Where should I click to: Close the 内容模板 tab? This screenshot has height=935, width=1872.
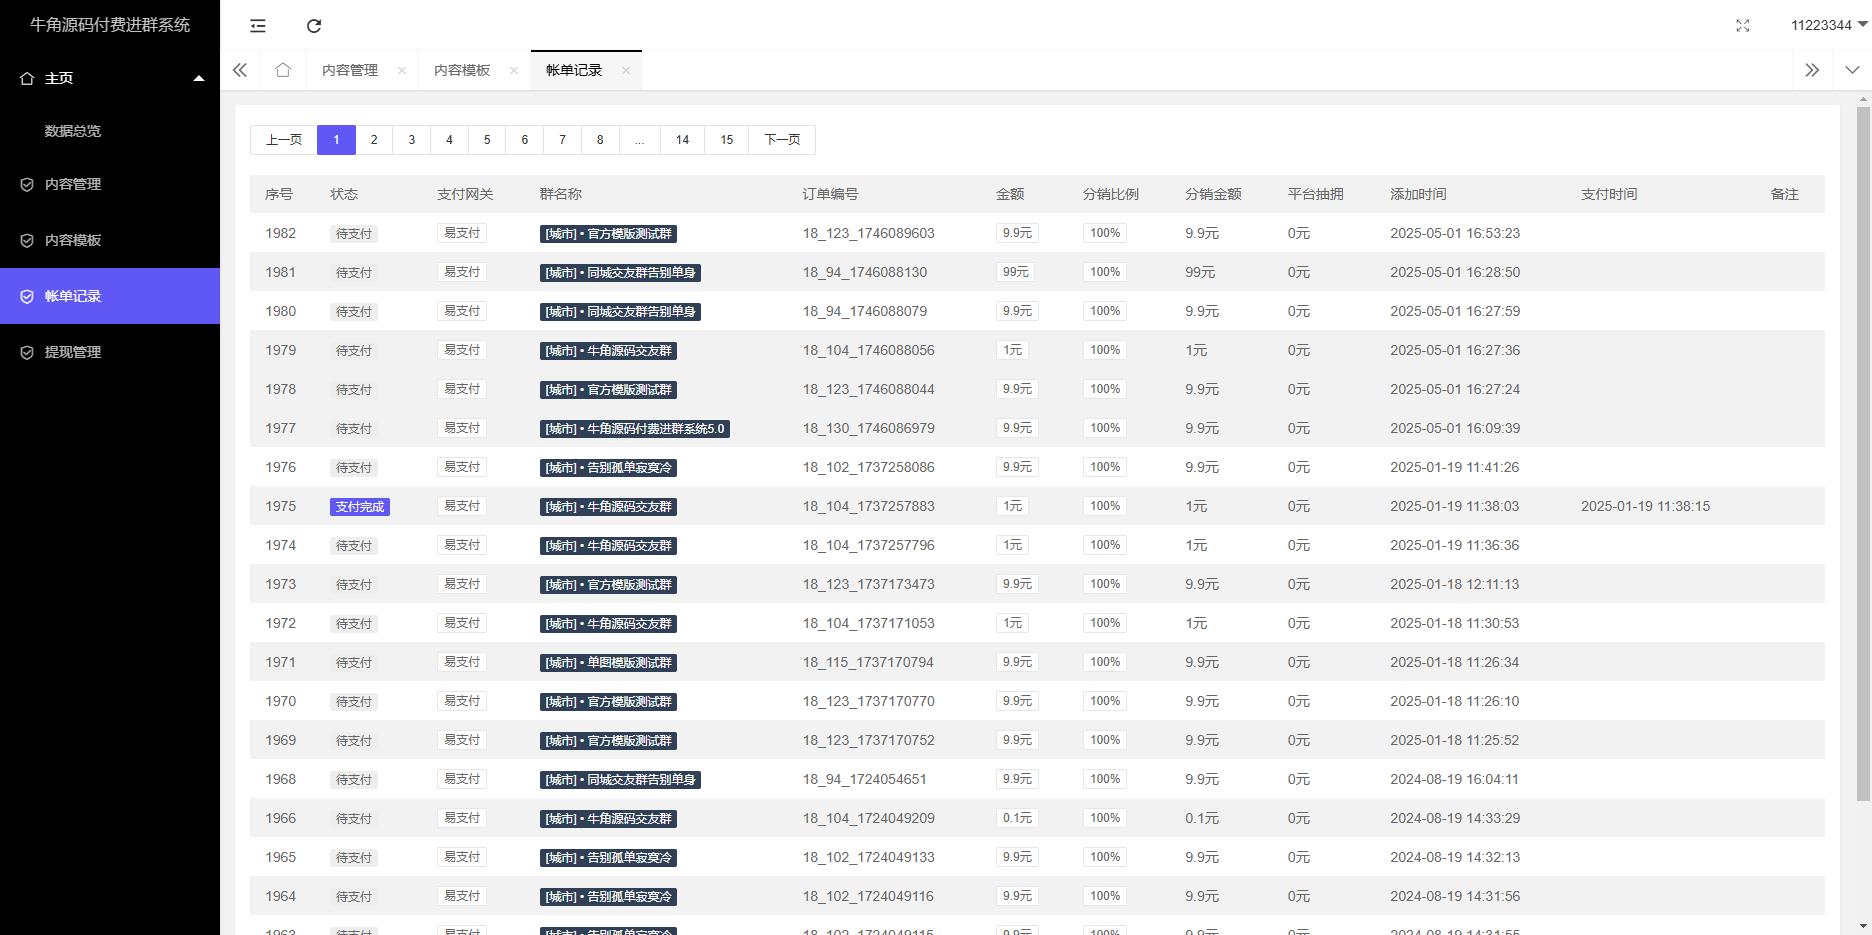point(514,70)
